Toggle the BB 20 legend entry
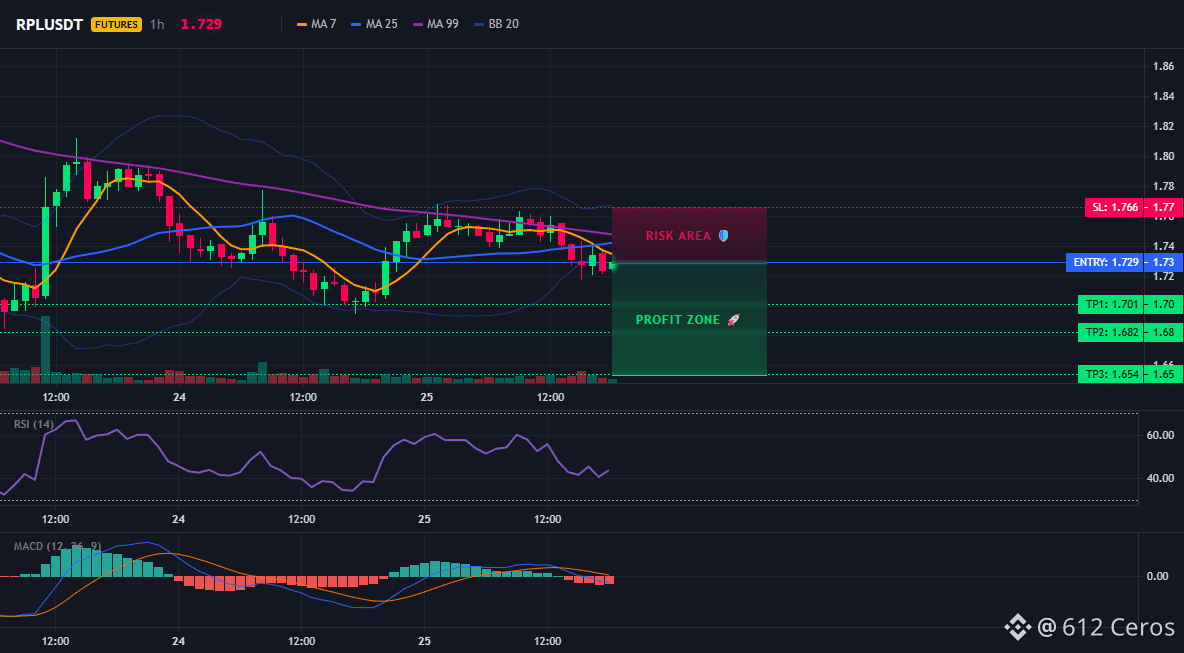The image size is (1184, 653). [x=496, y=24]
